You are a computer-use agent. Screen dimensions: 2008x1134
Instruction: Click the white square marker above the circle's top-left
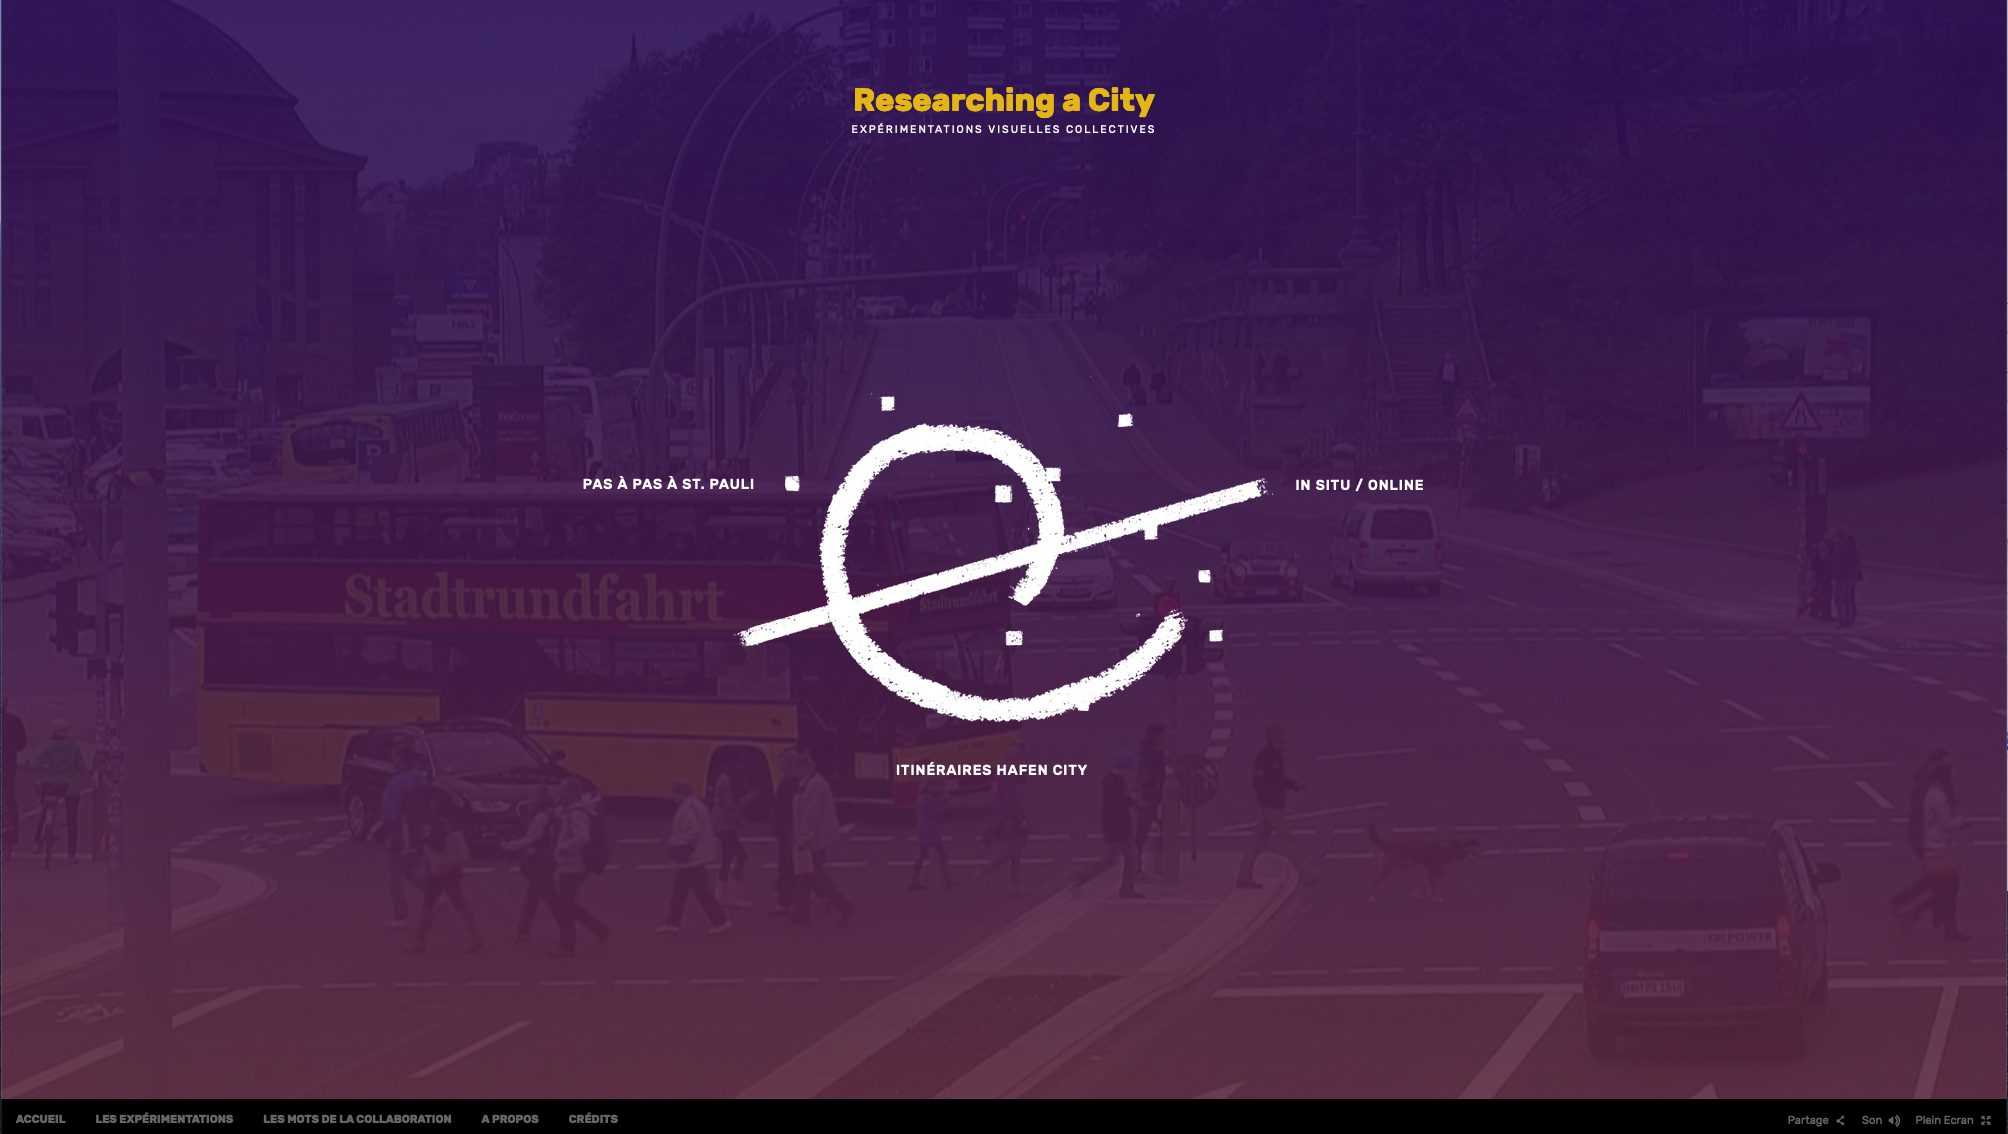887,403
